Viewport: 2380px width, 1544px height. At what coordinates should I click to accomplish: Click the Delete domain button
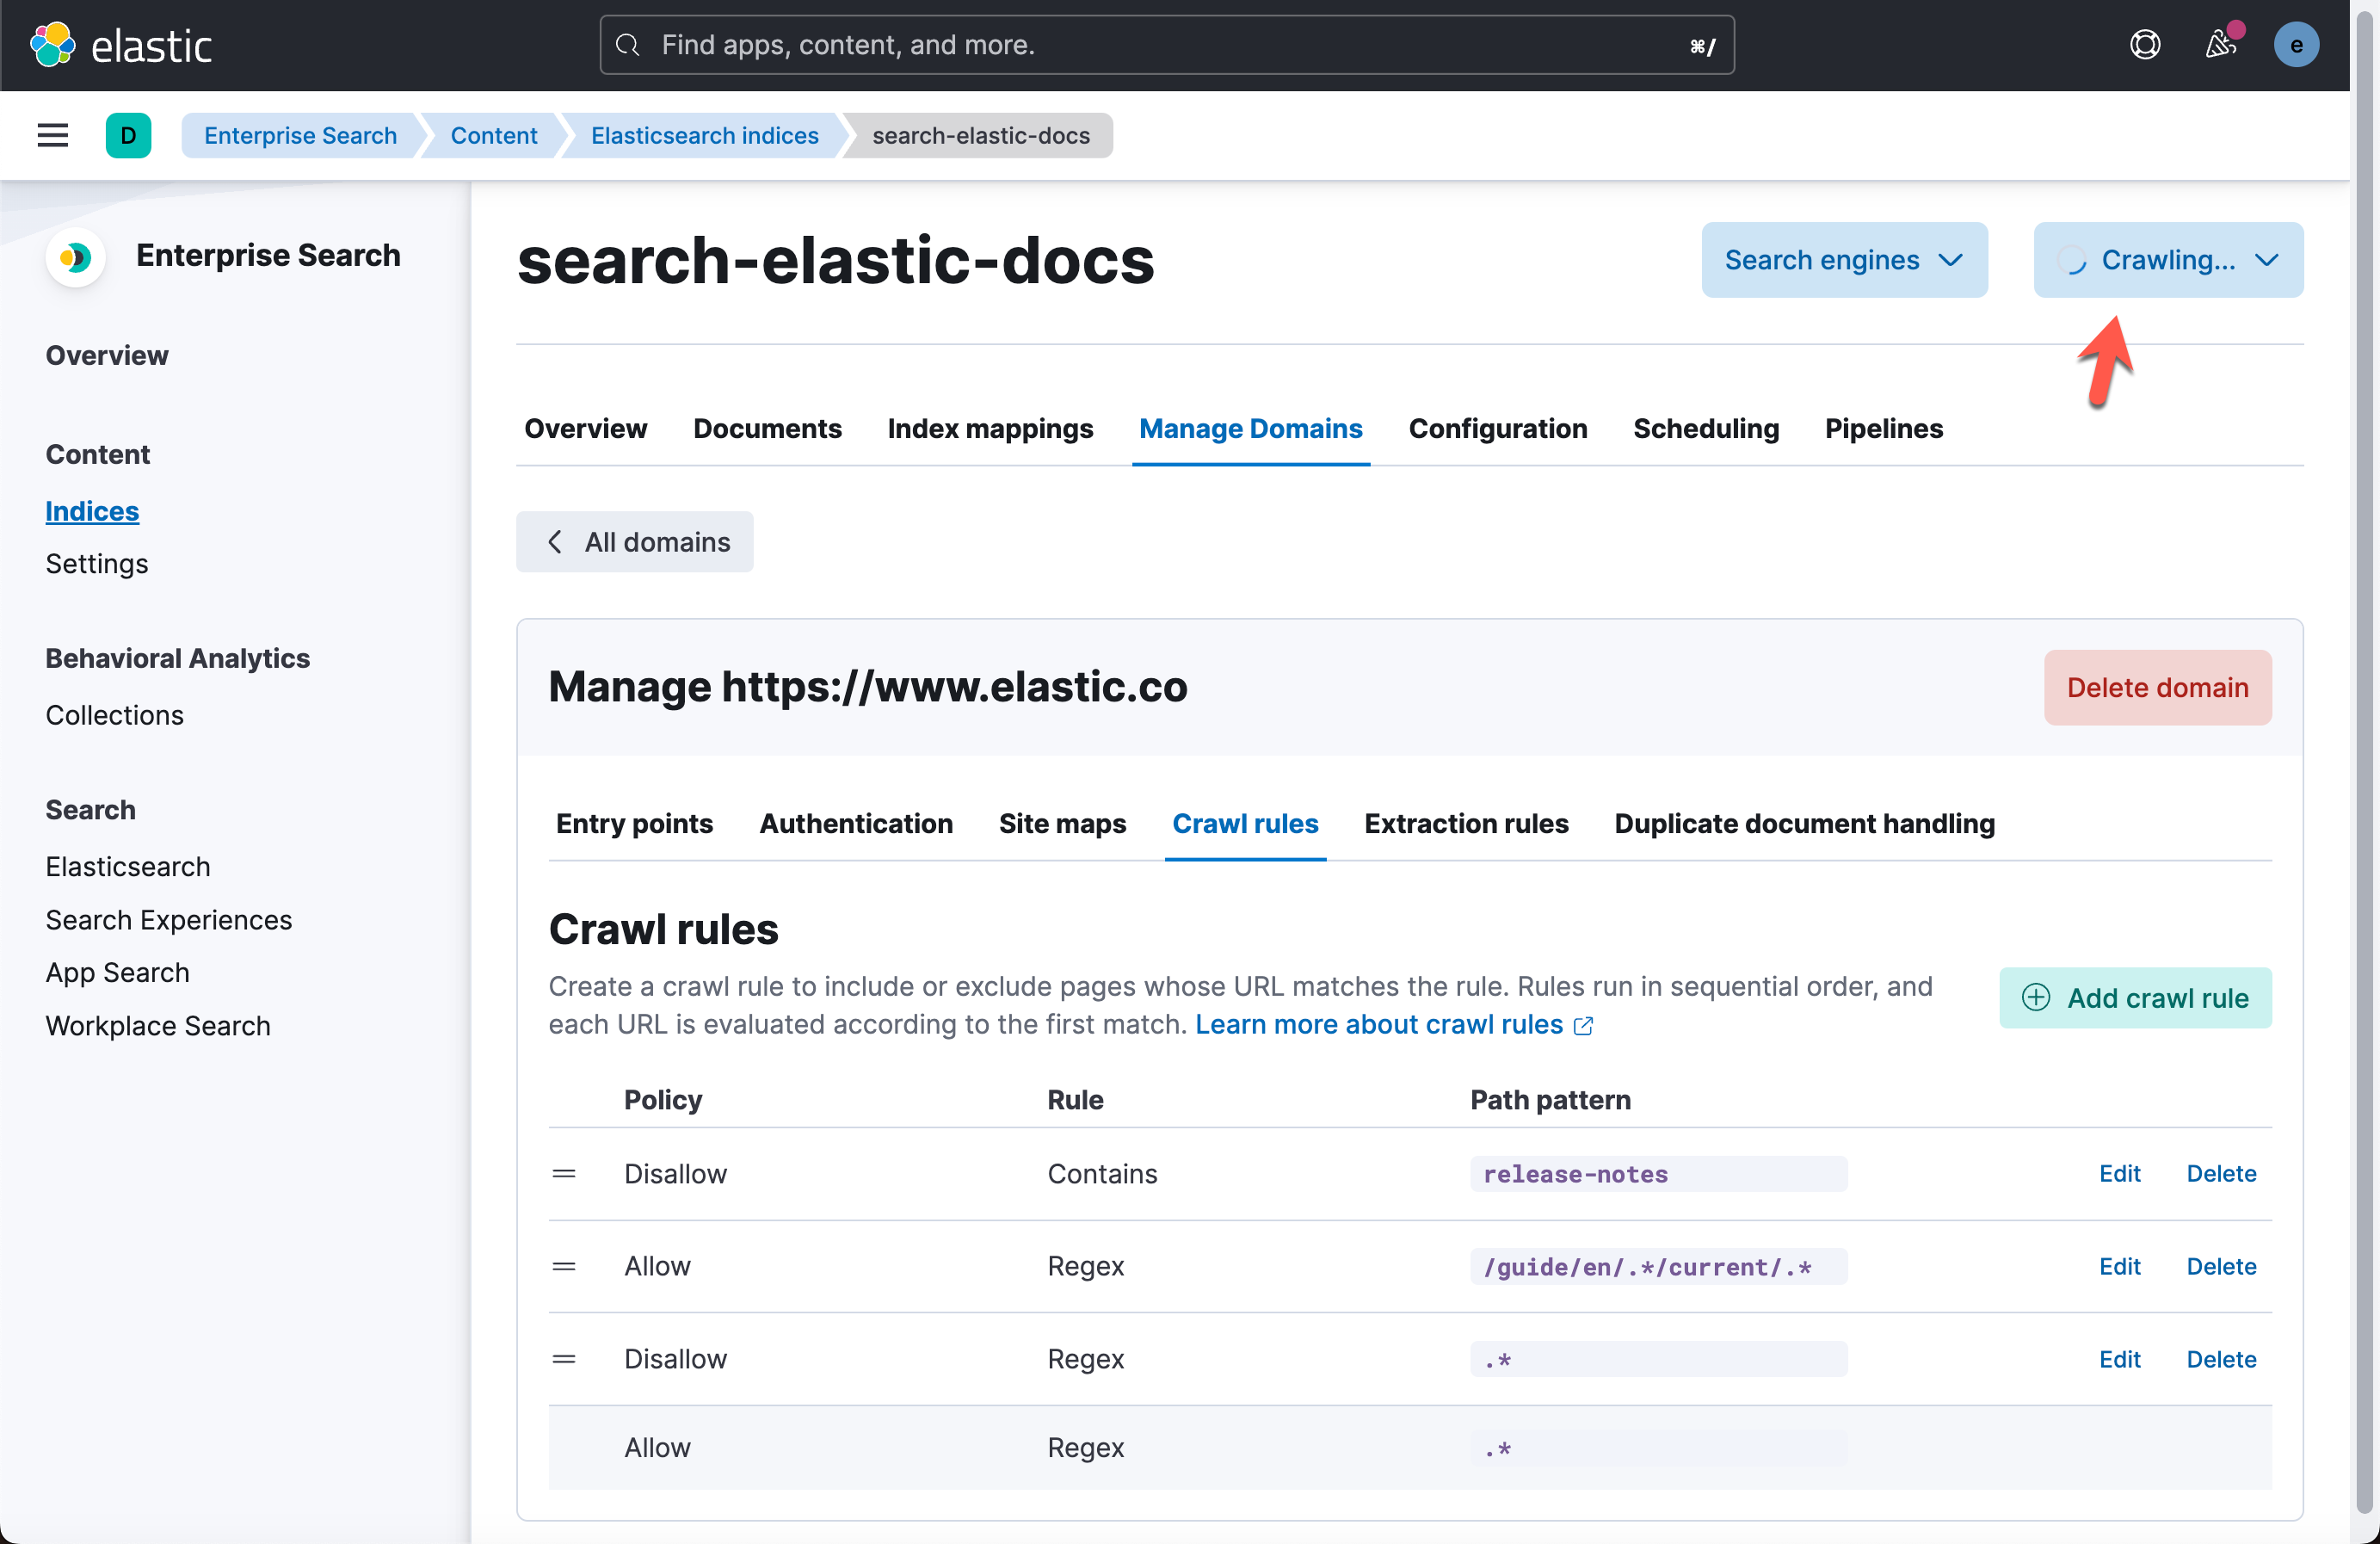2157,688
